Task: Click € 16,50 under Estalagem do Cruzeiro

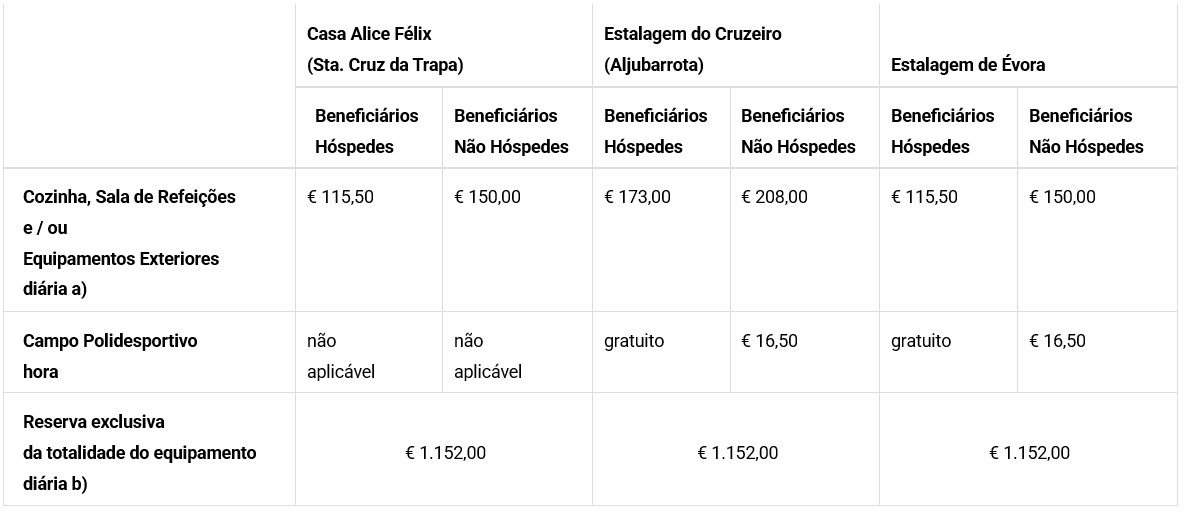Action: (x=769, y=342)
